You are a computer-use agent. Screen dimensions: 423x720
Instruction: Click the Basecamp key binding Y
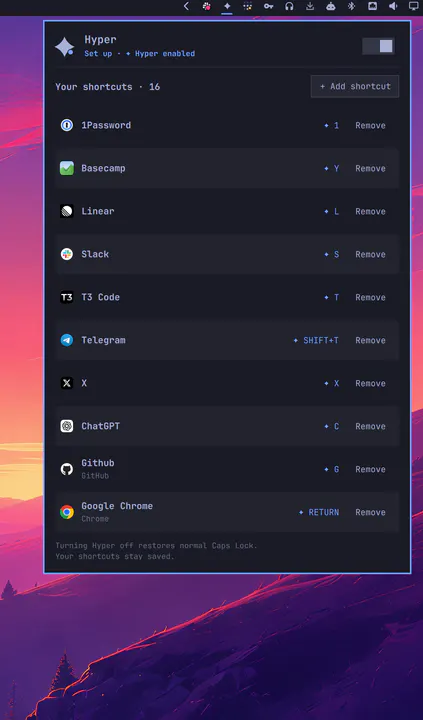point(332,169)
